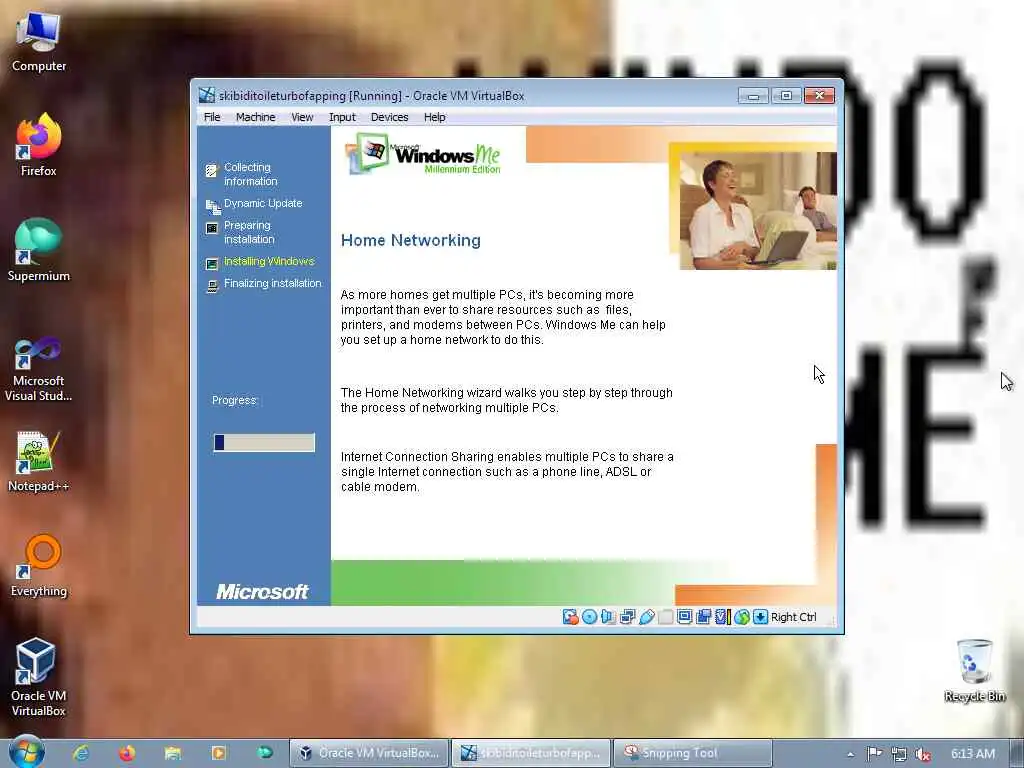Click the Windows Me Millennium Edition logo

click(424, 154)
